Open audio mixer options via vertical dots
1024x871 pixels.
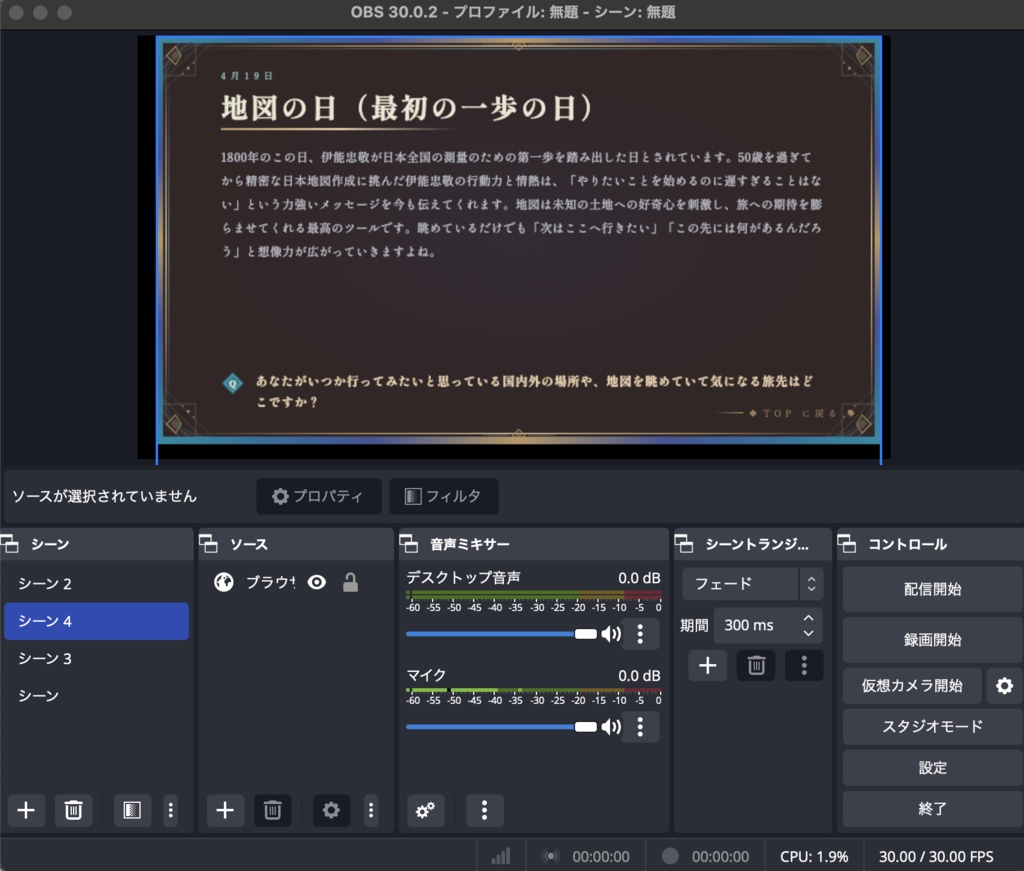click(x=484, y=810)
